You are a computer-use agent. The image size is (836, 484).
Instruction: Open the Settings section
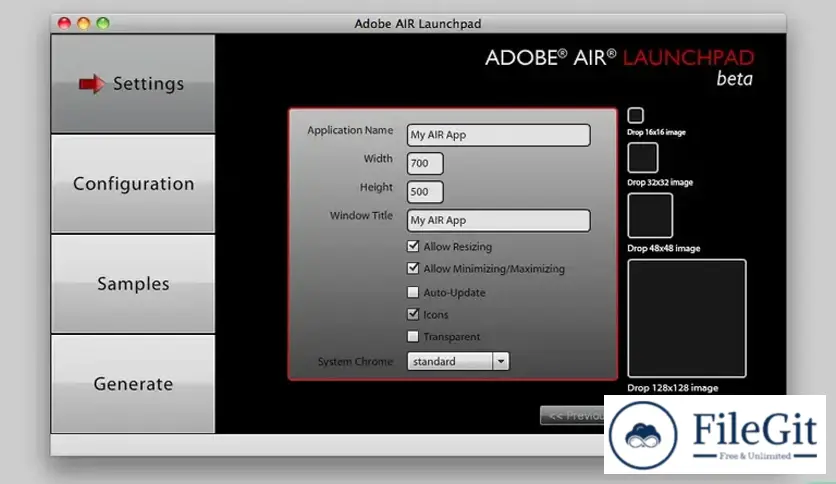click(x=133, y=84)
